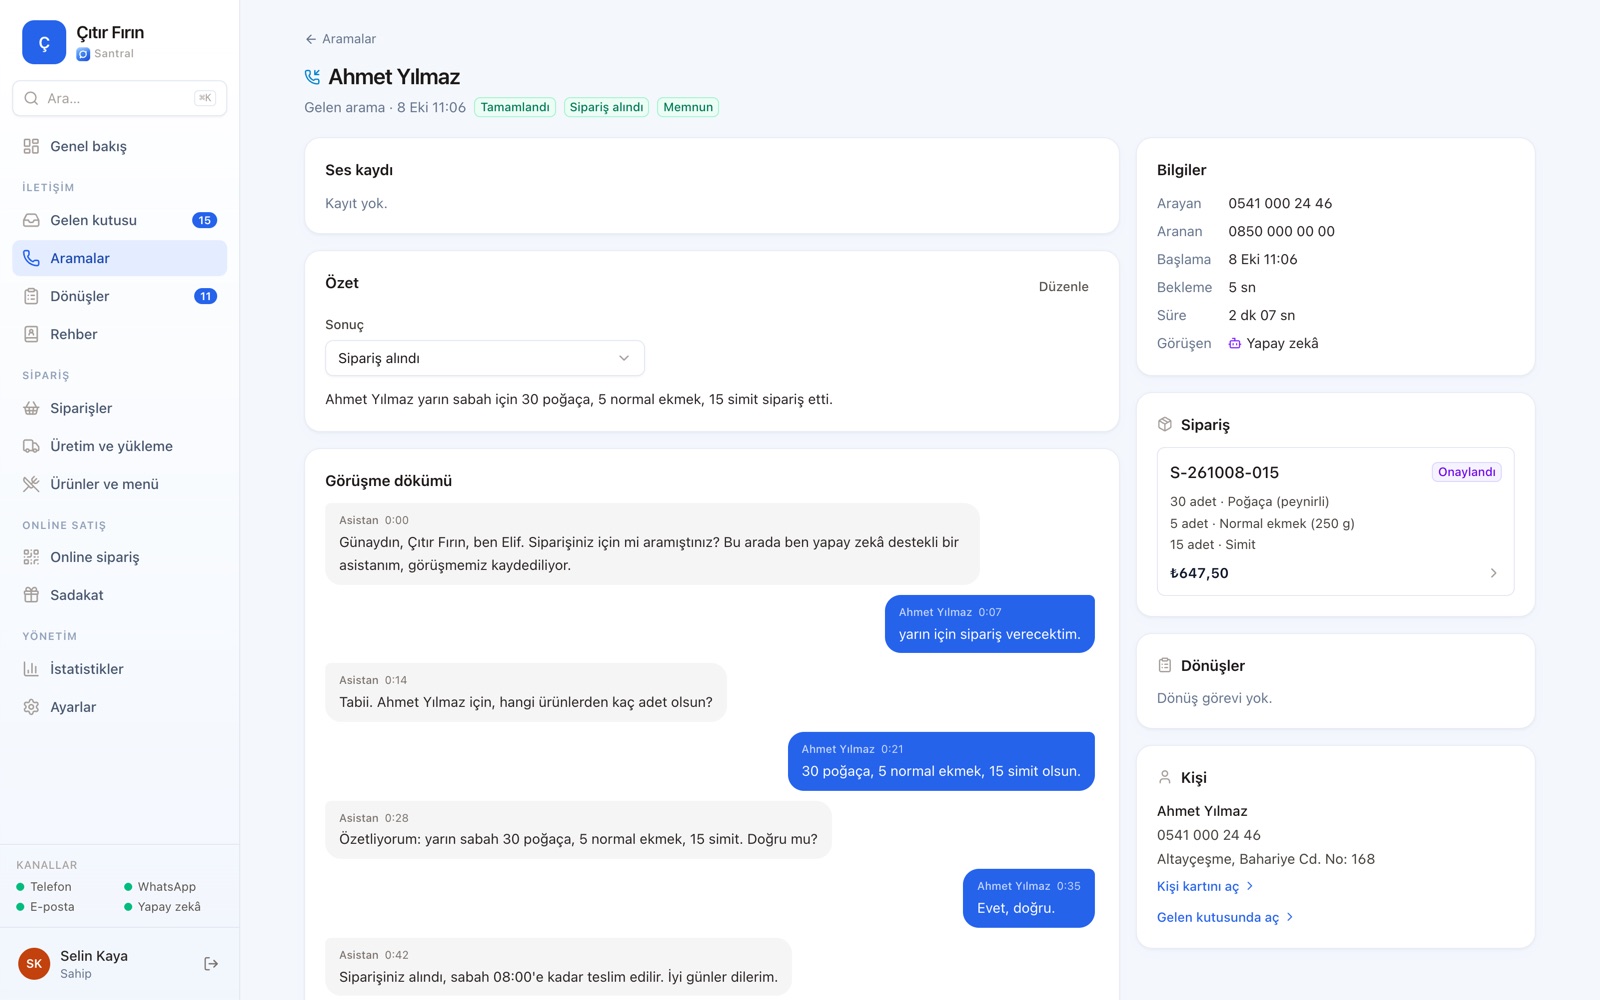This screenshot has width=1600, height=1000.
Task: Click the Tamamlandı status tag
Action: point(515,107)
